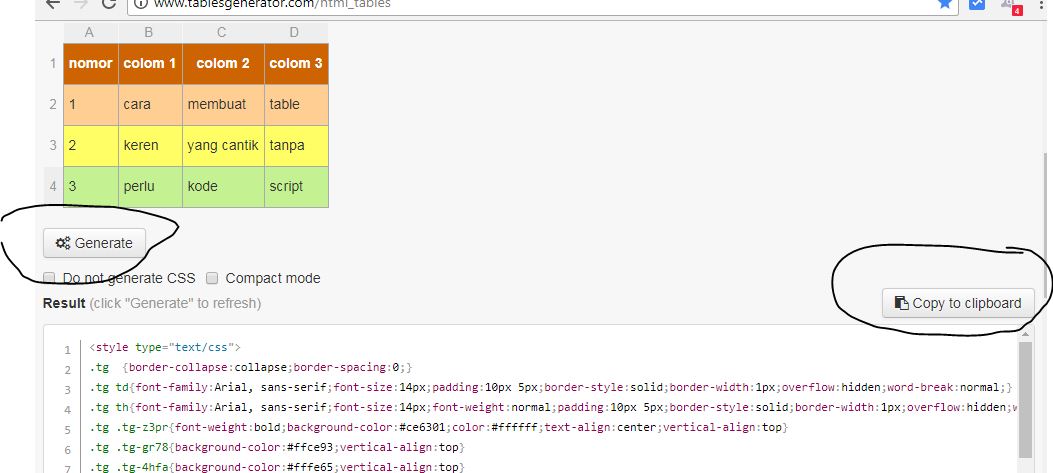Select row 1 header number

point(53,64)
